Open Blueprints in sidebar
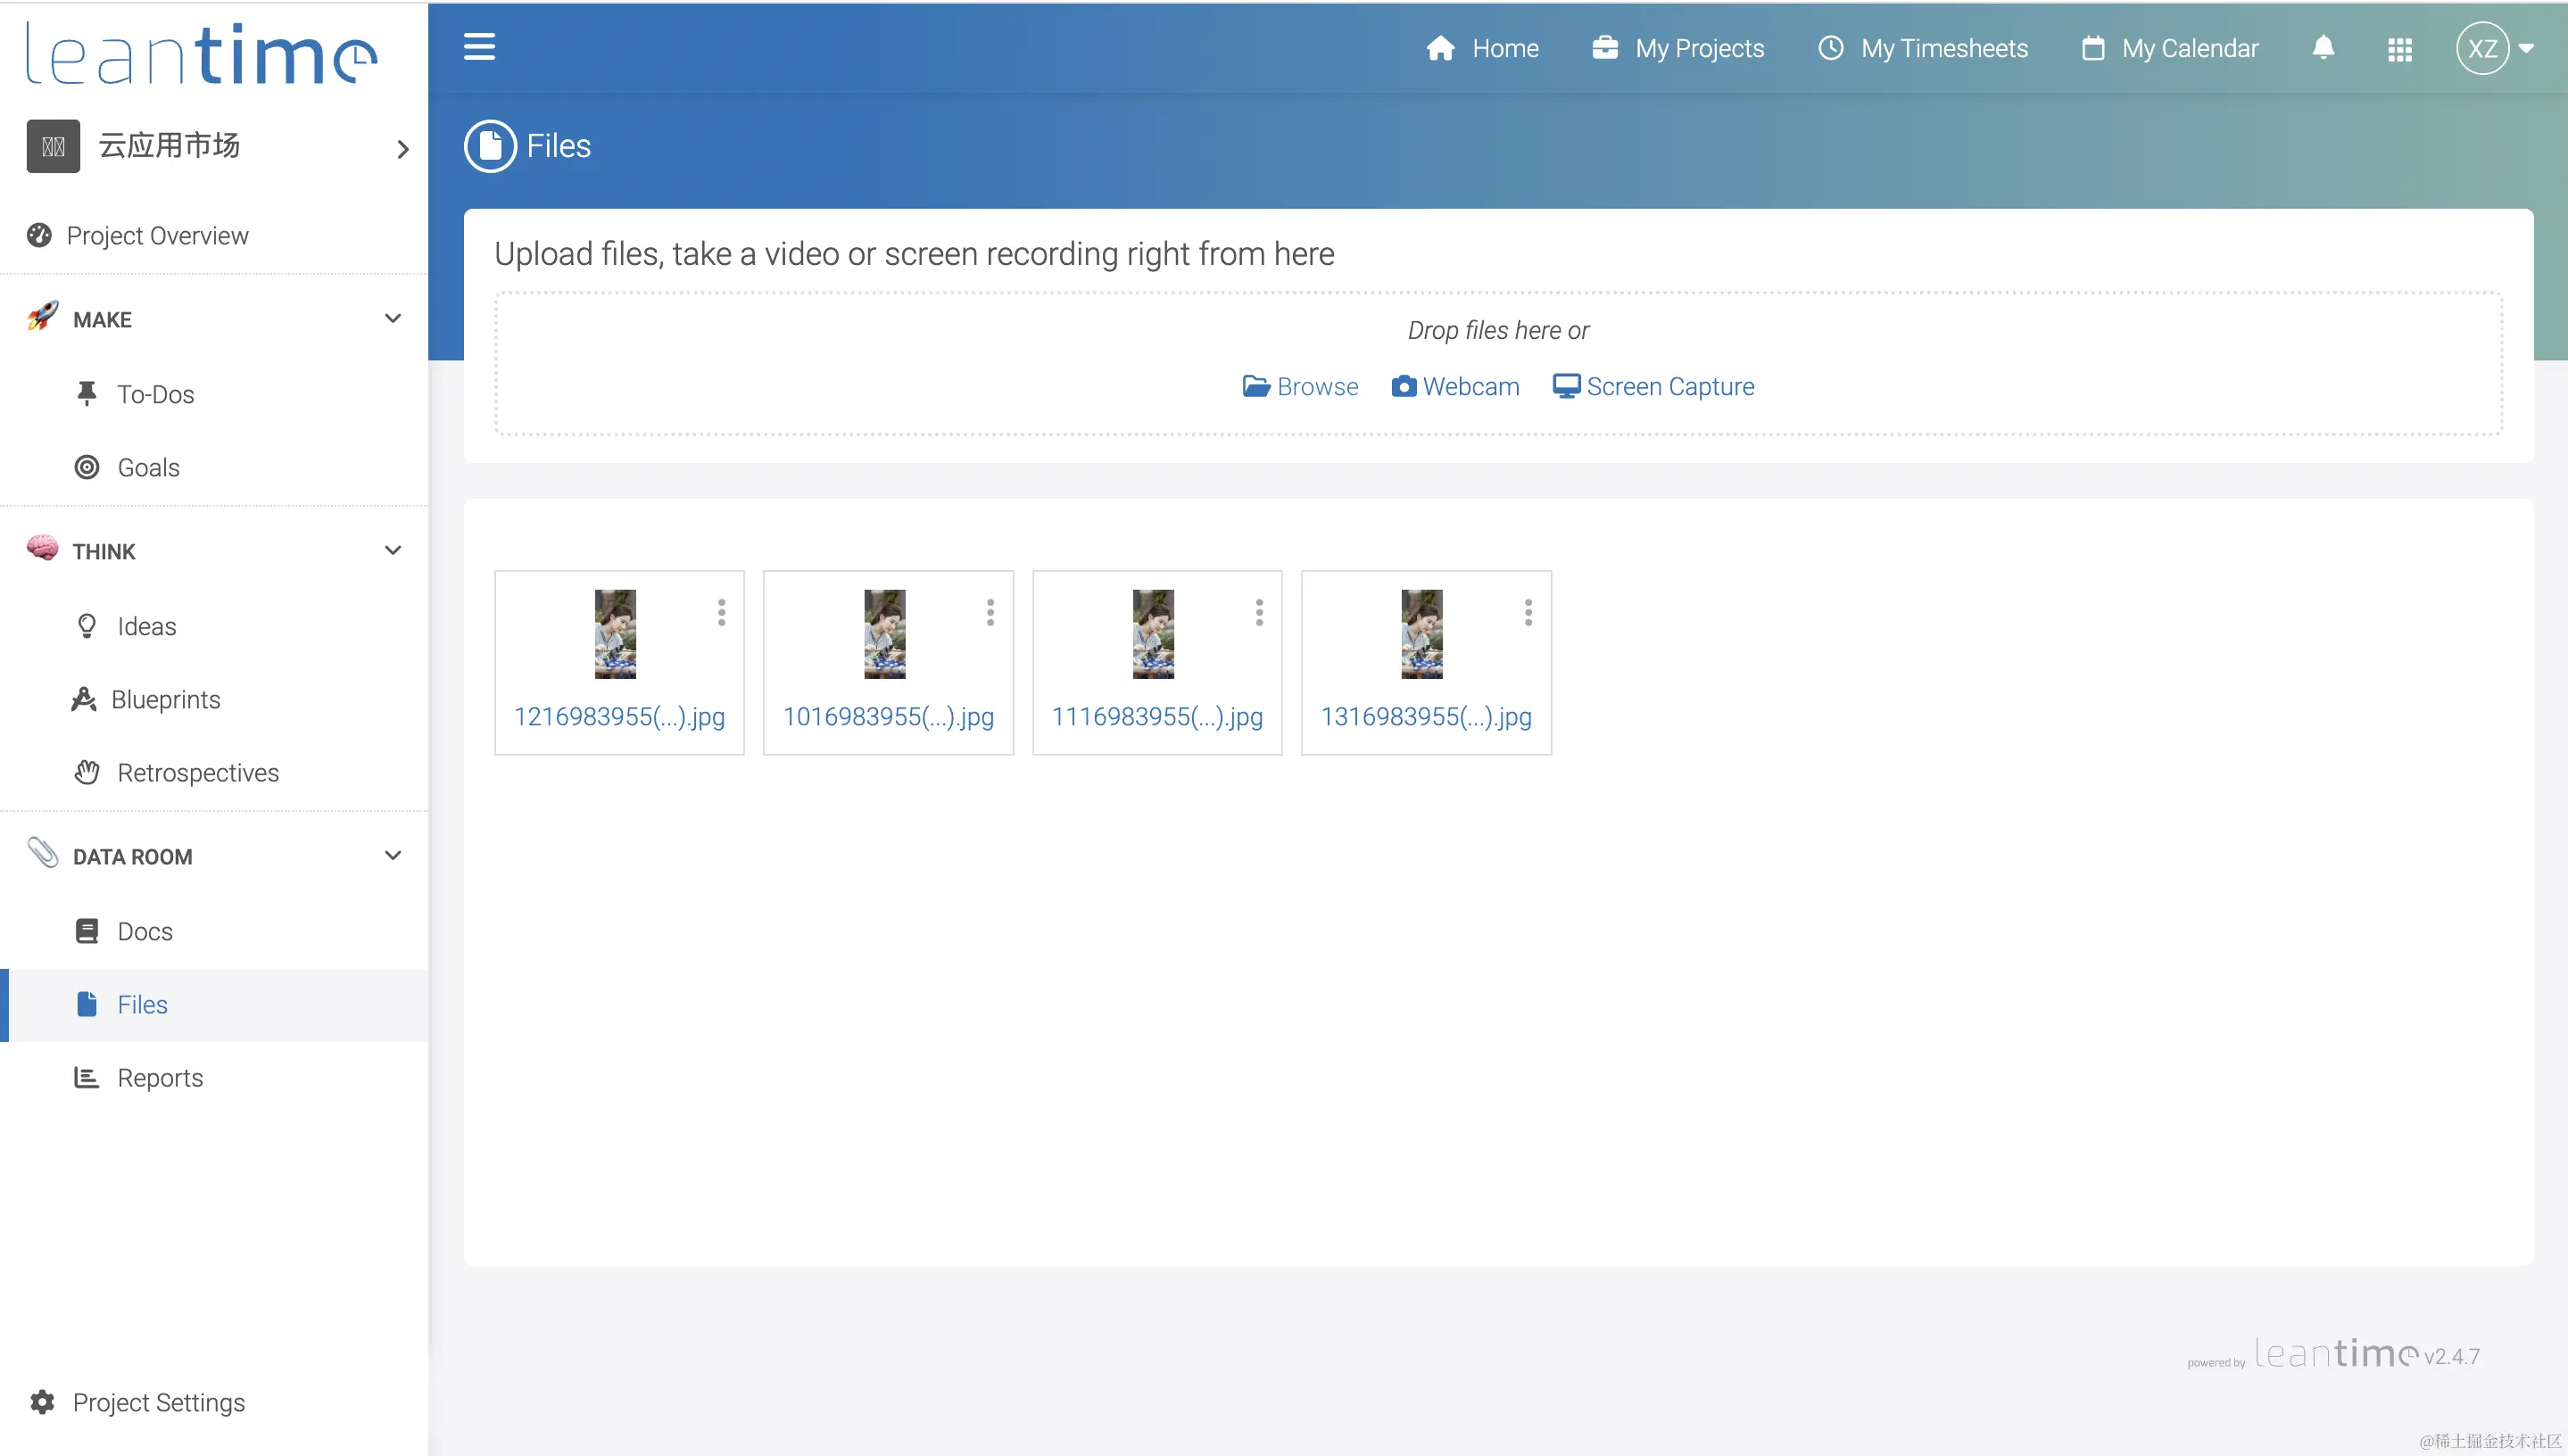The image size is (2568, 1456). 214,699
